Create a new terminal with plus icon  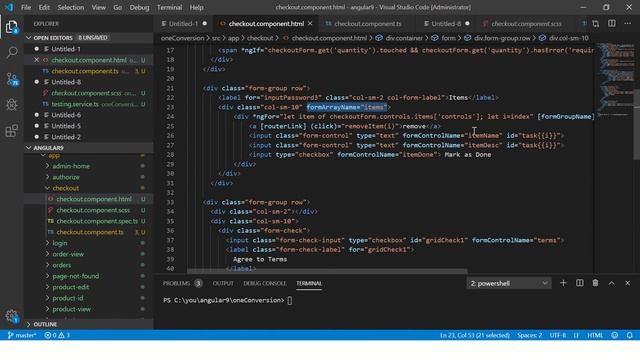click(x=563, y=283)
